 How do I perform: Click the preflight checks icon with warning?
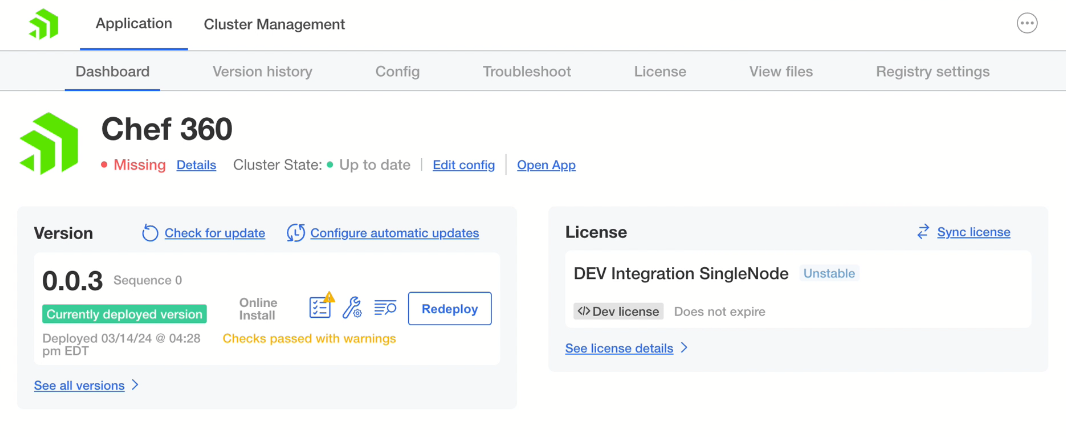321,307
